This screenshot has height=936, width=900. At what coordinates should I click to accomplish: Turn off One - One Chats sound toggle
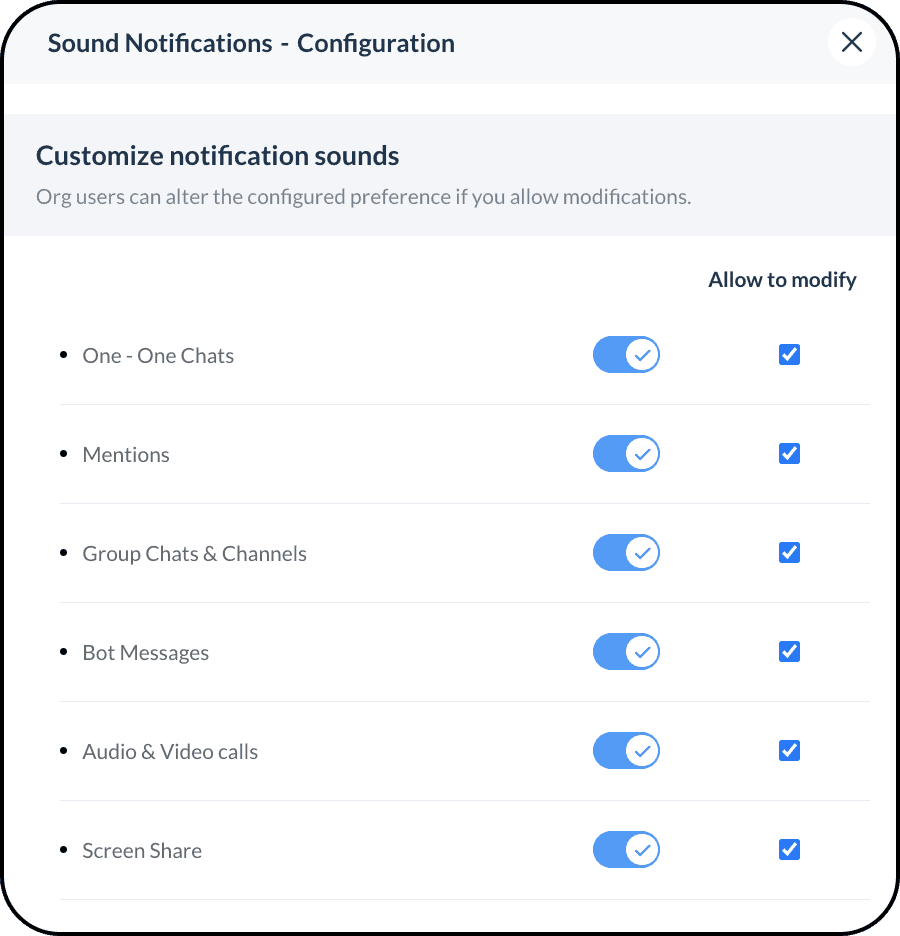click(x=626, y=355)
